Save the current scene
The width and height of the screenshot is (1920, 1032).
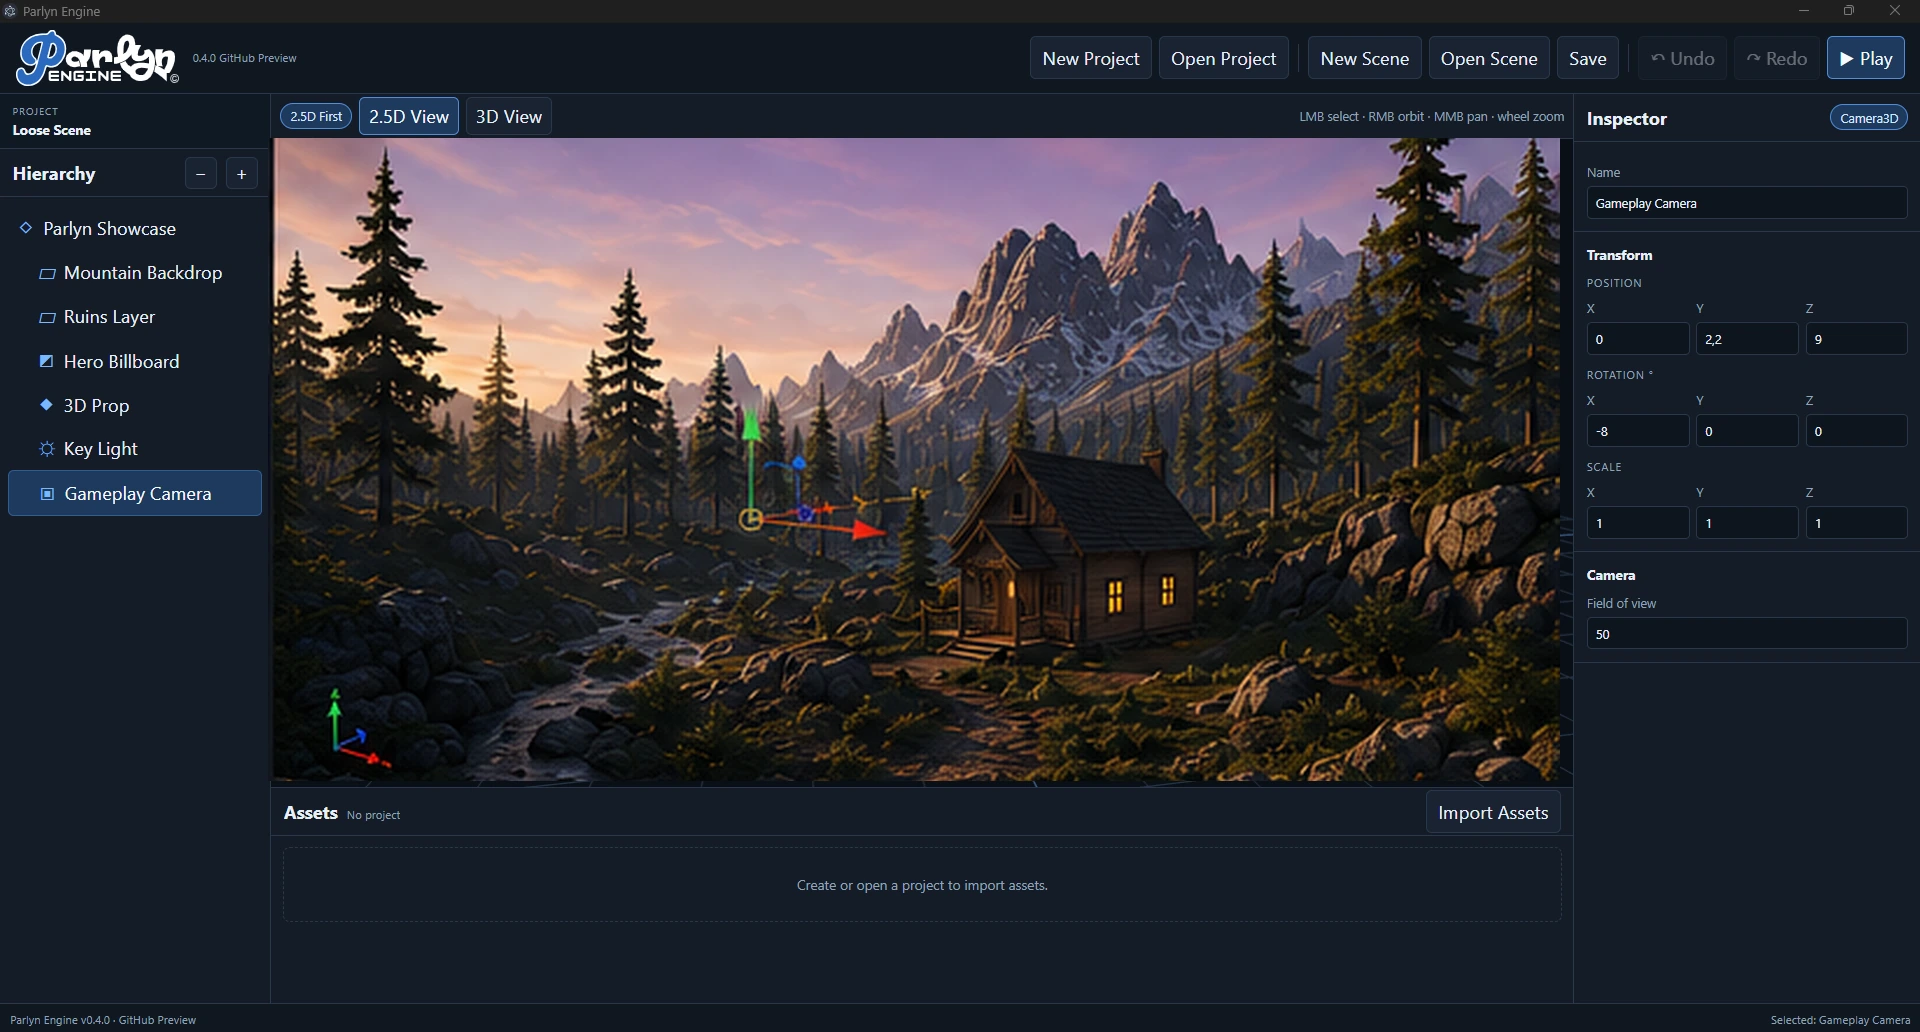pos(1588,58)
